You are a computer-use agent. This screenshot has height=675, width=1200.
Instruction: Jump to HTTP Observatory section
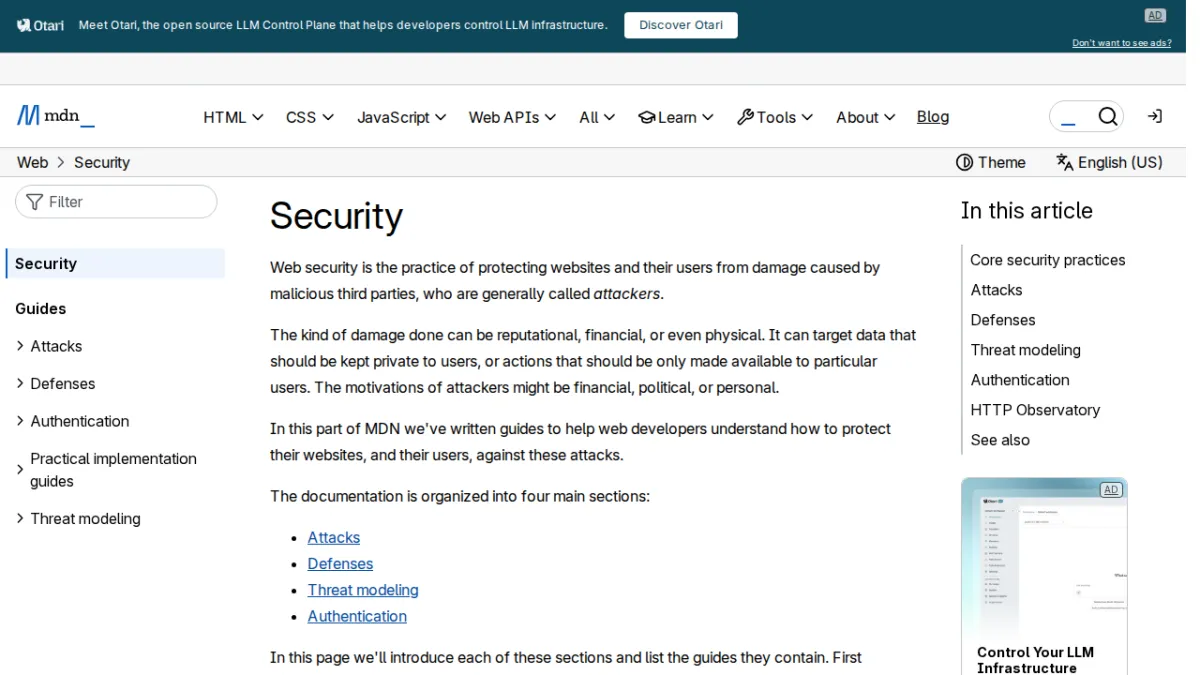(1035, 410)
